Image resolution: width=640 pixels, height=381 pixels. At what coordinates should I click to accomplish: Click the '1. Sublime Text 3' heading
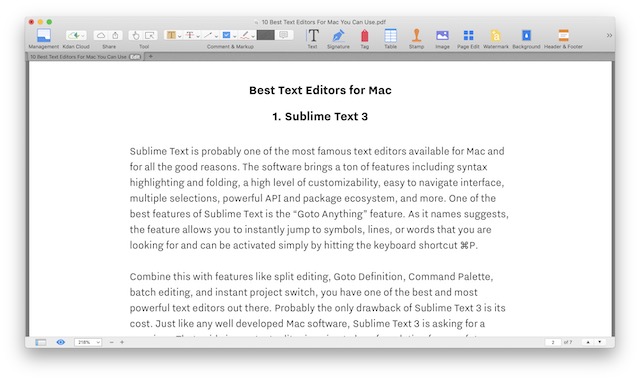coord(320,116)
